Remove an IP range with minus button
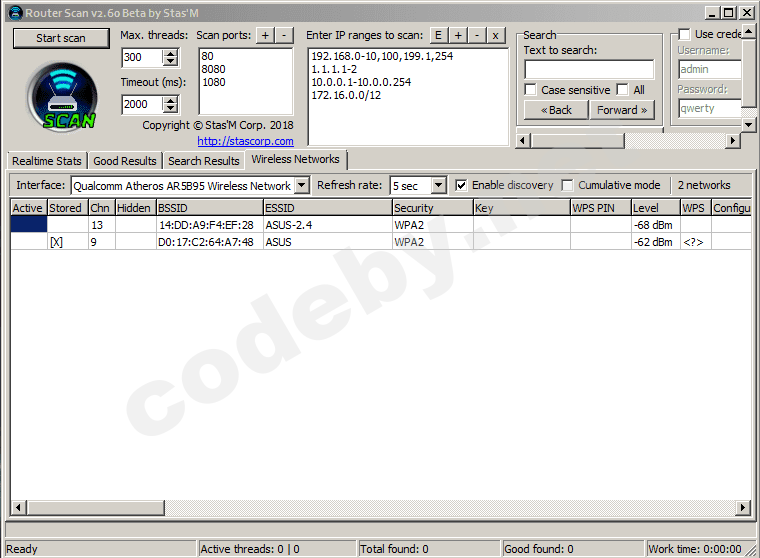 477,35
